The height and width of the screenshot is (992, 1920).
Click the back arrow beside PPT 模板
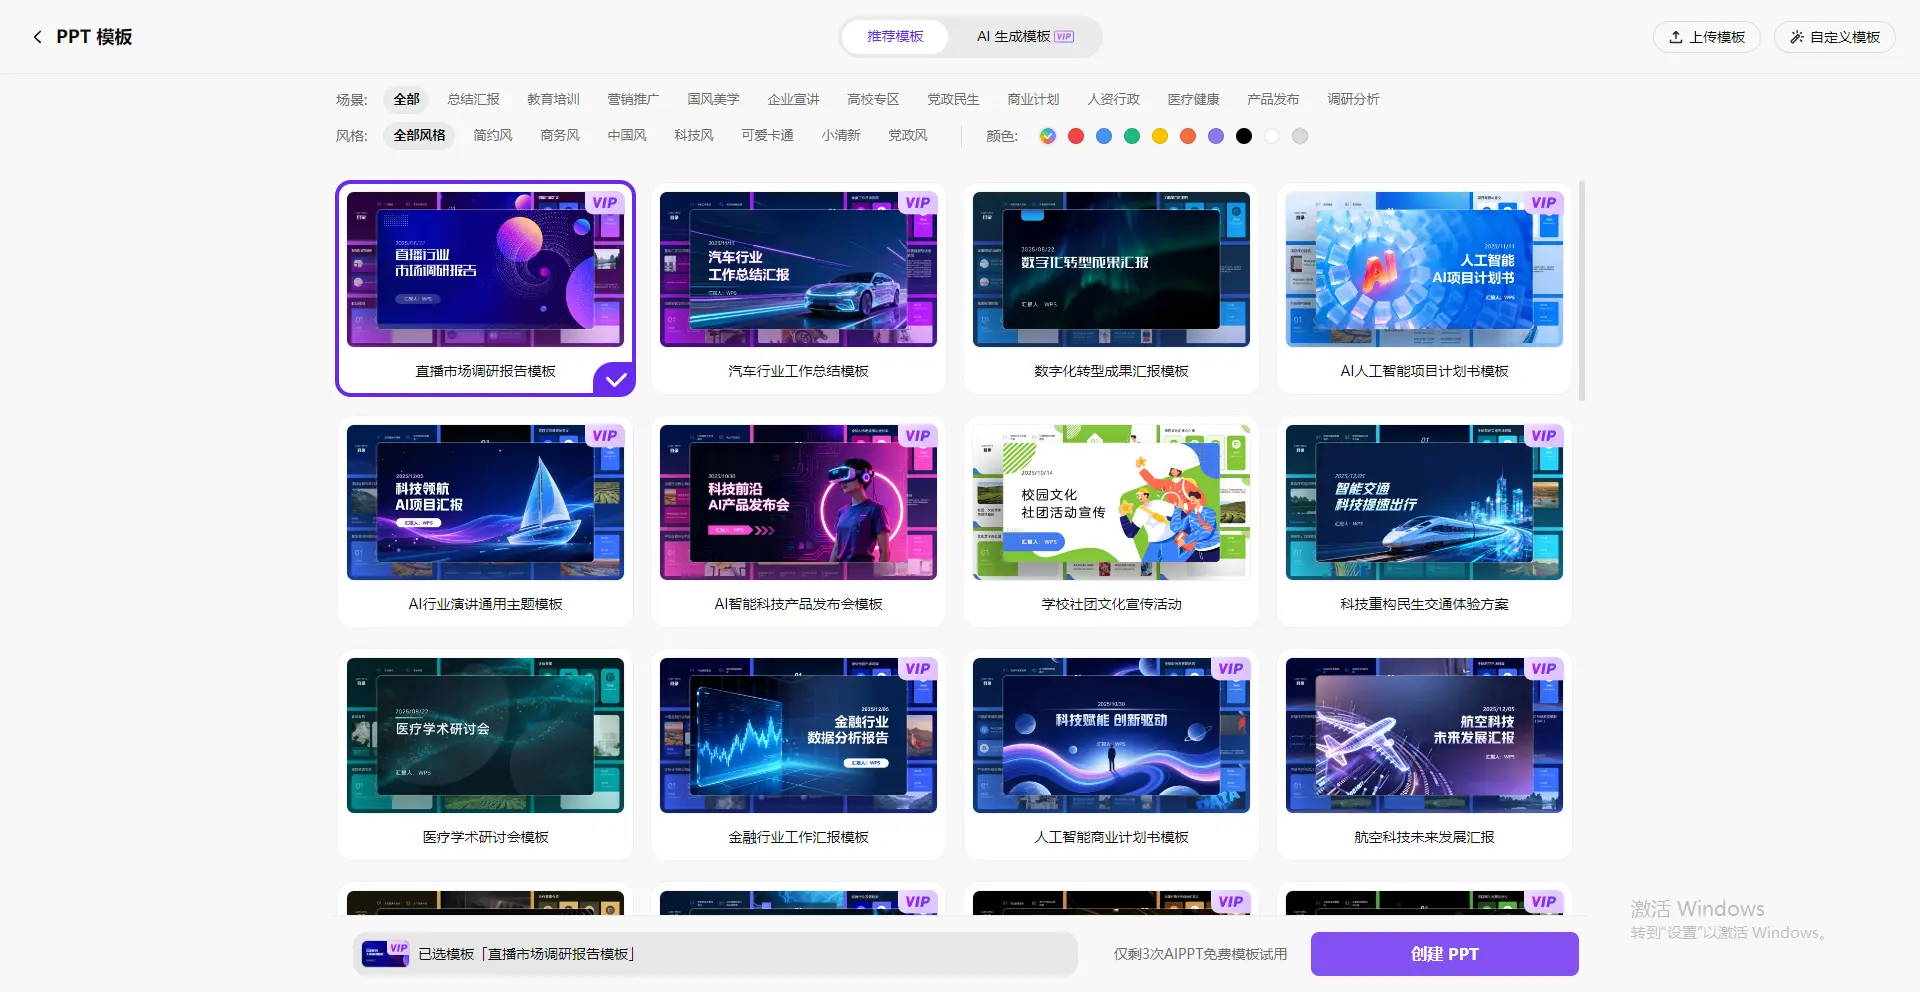(x=38, y=37)
